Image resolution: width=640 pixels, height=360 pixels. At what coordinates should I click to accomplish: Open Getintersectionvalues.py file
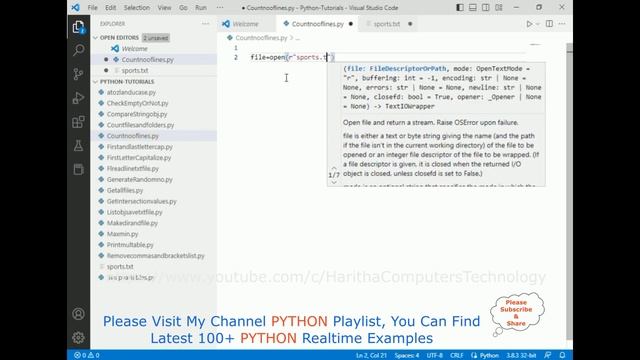(141, 201)
